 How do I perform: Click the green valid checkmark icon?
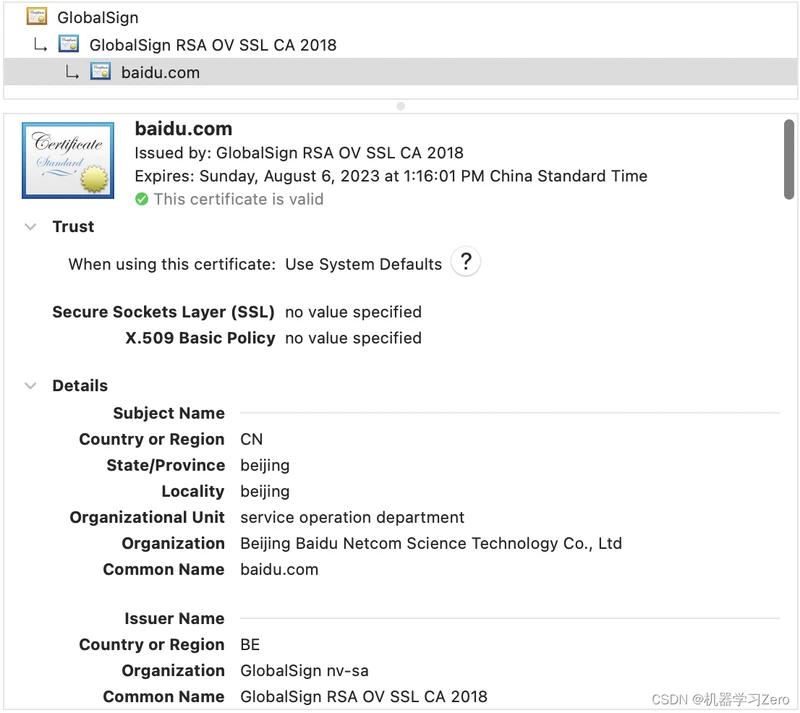point(142,199)
